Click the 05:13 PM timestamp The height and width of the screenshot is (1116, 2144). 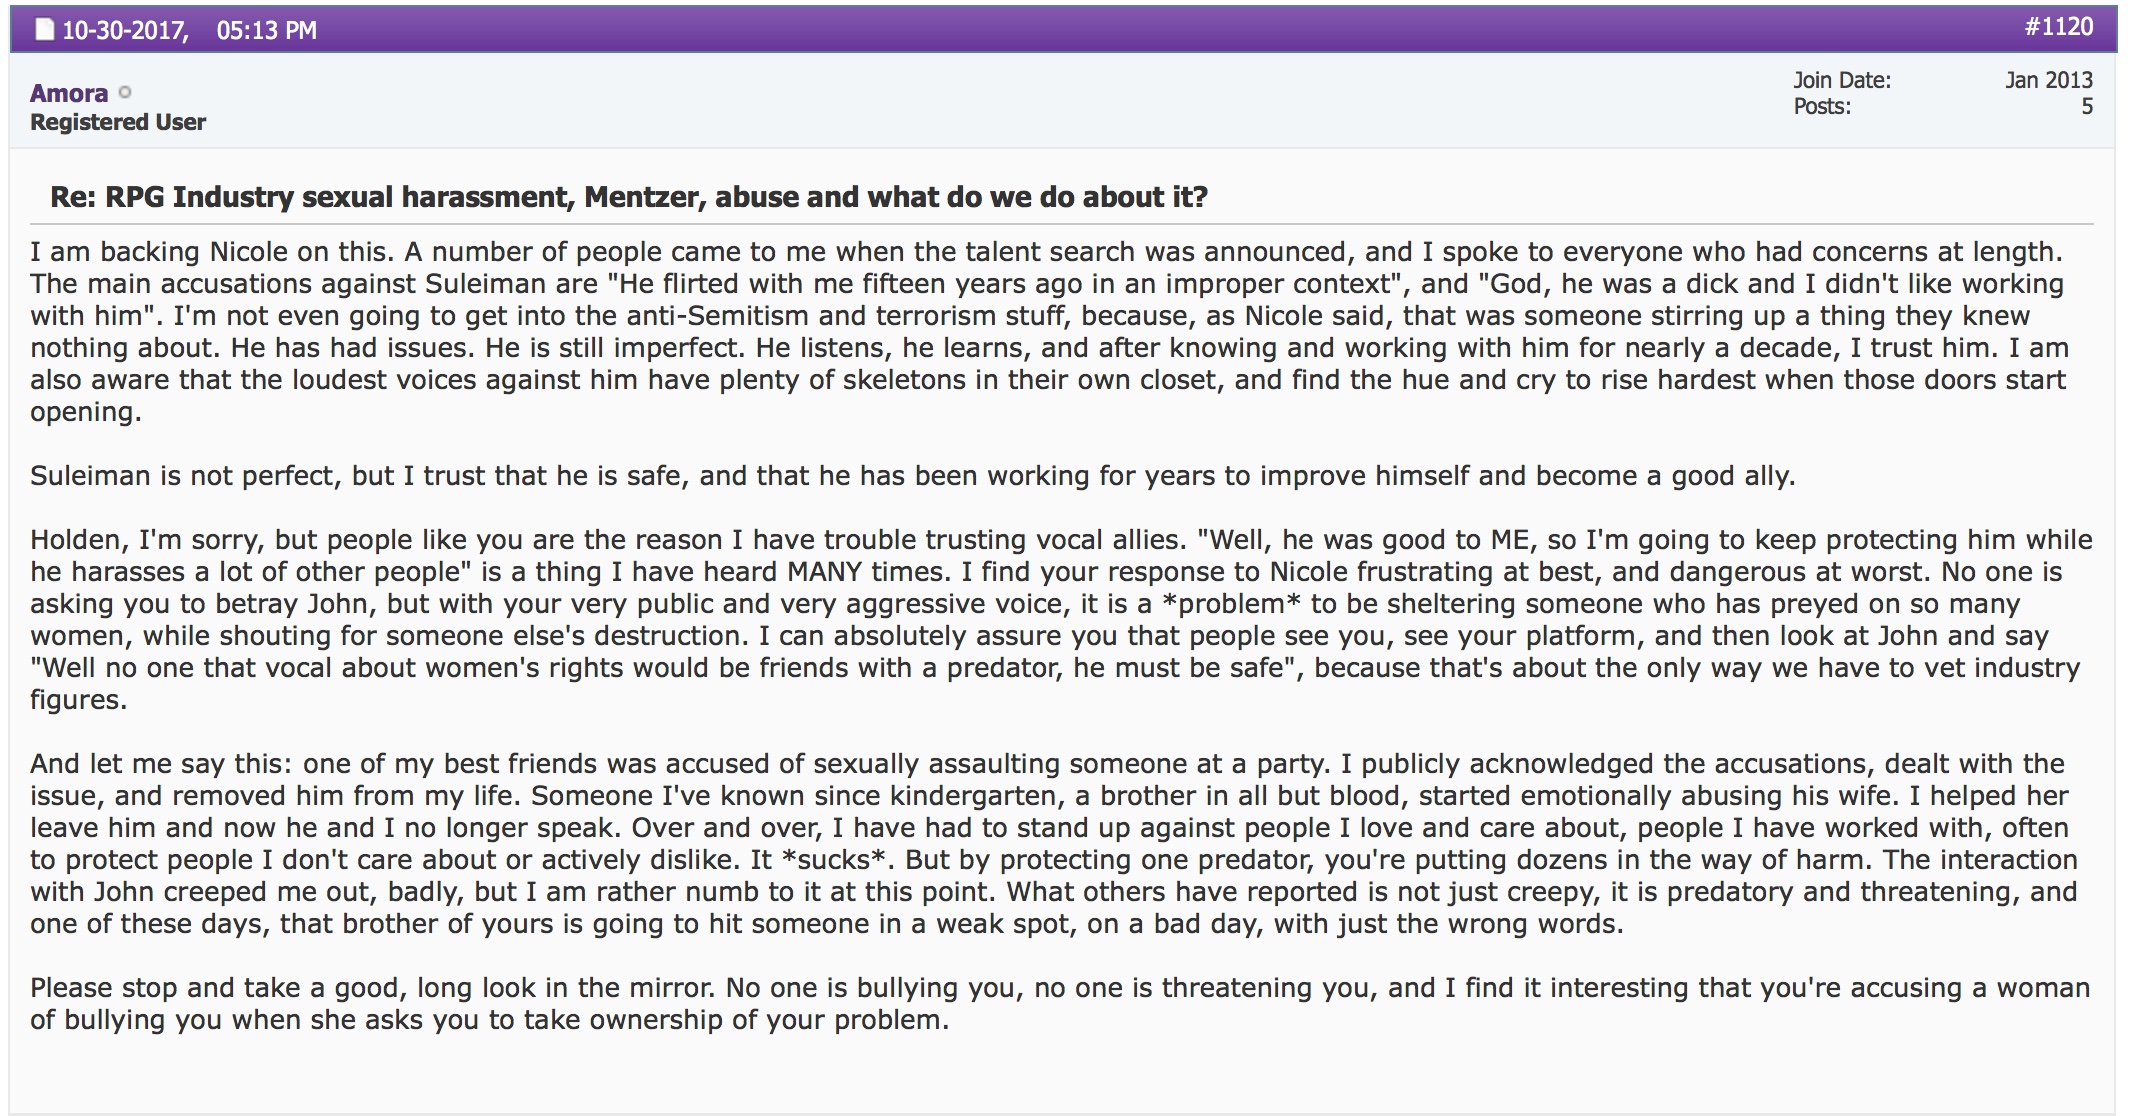click(x=266, y=31)
